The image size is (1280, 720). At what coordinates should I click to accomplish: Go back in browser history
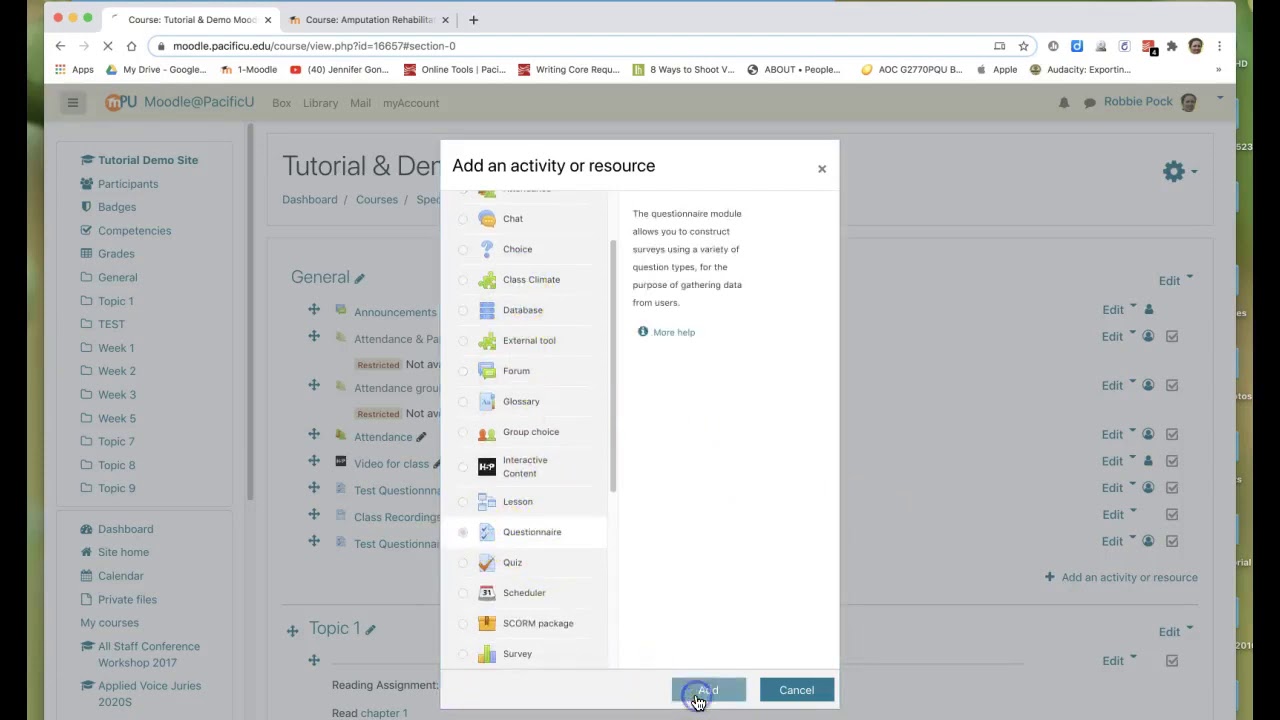[60, 46]
